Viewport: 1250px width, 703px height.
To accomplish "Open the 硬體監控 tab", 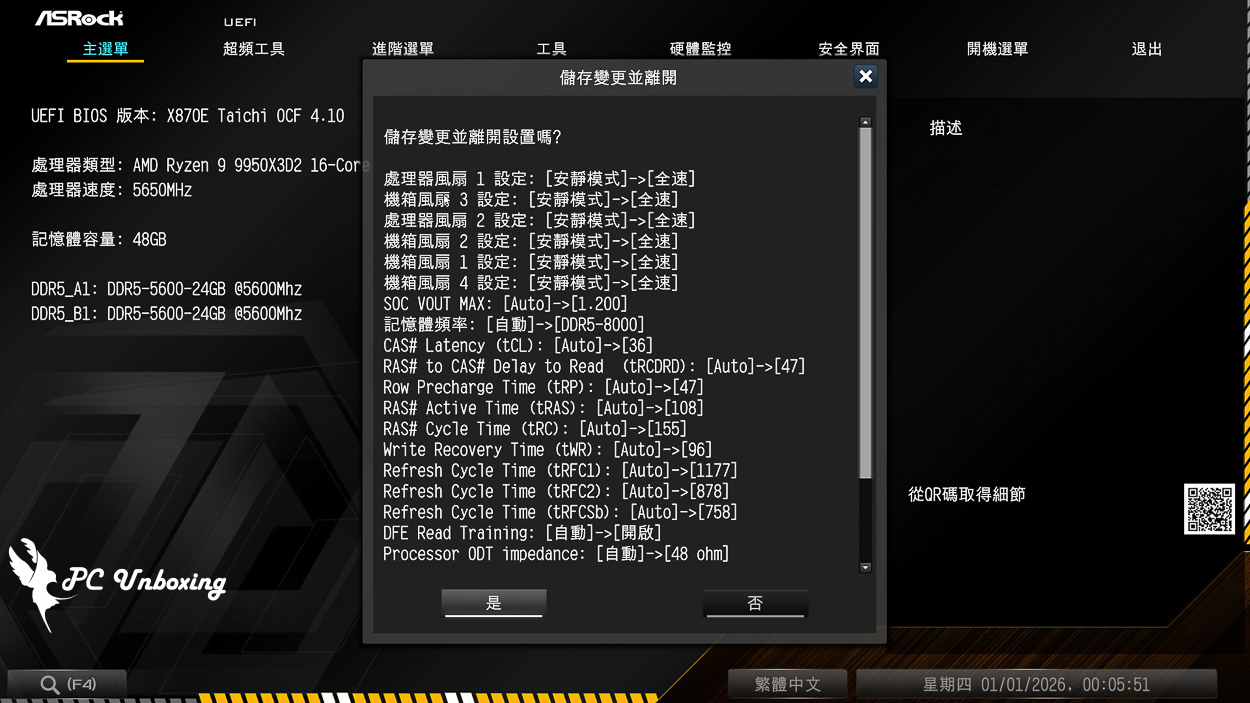I will point(700,49).
